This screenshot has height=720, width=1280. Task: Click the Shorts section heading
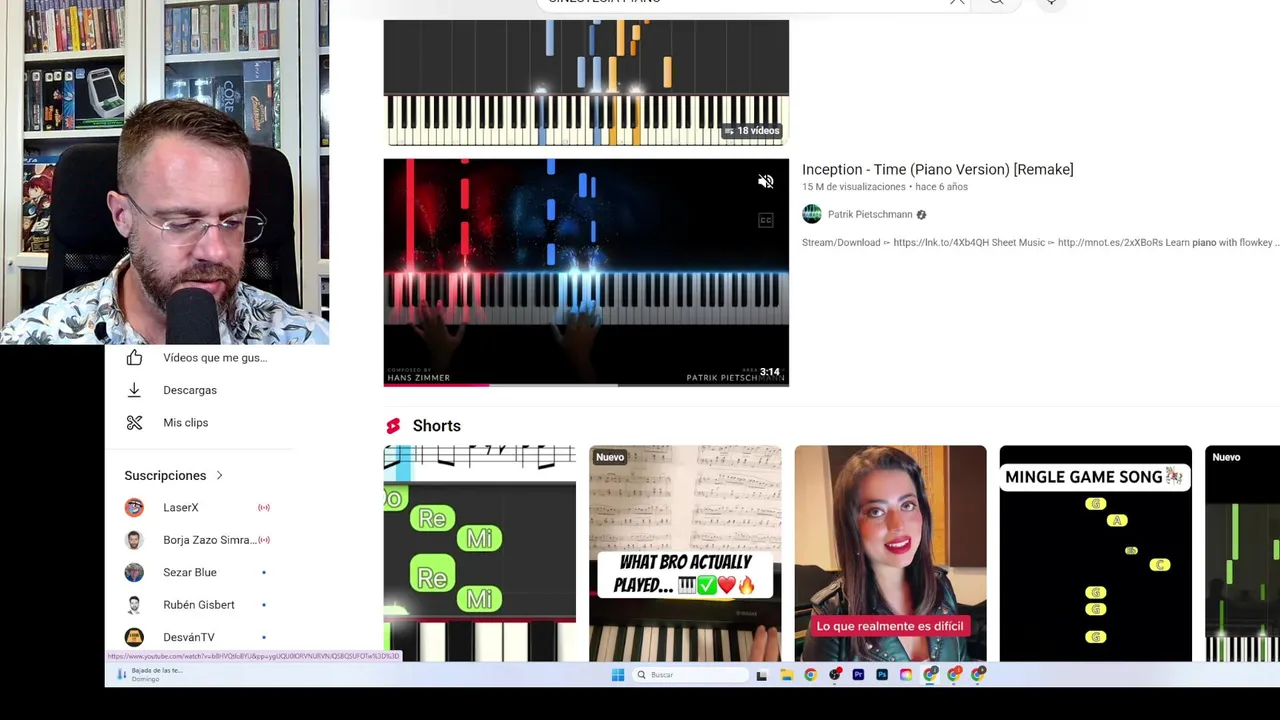point(437,426)
